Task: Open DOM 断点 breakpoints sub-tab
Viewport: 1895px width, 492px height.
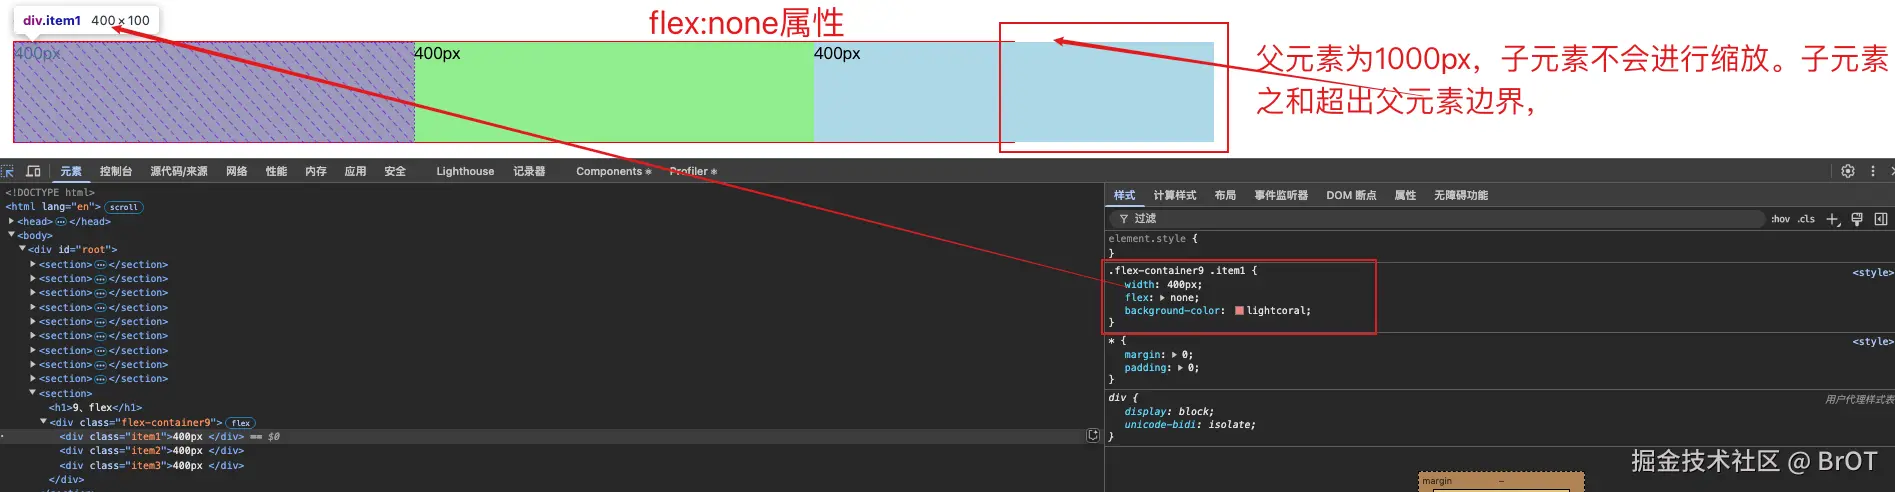Action: (1351, 196)
